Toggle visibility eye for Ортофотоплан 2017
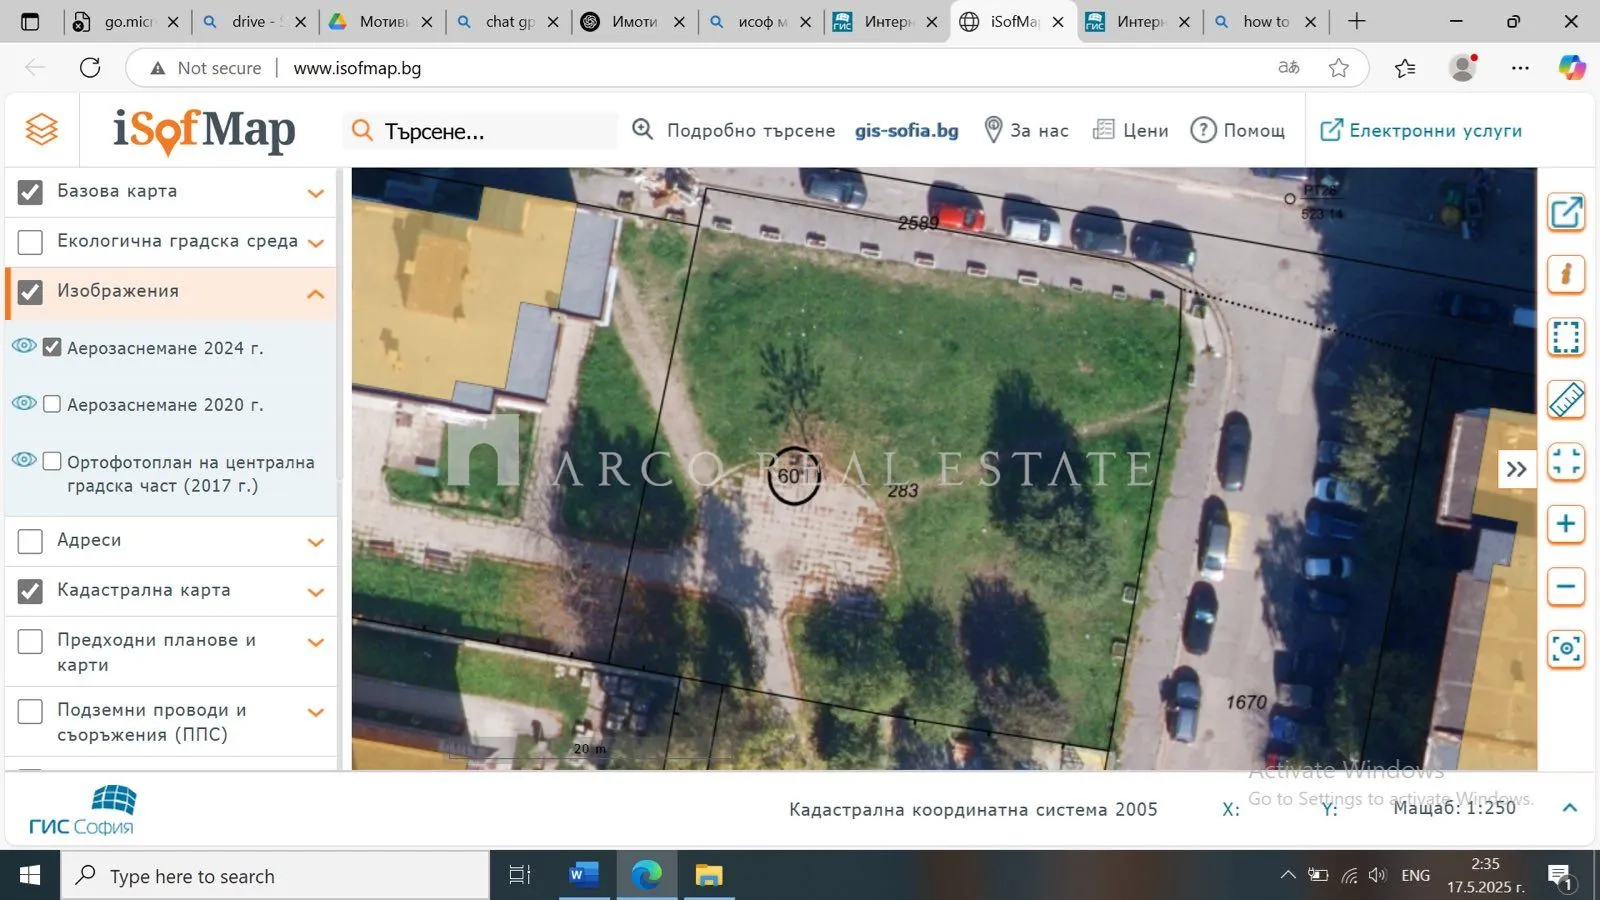The width and height of the screenshot is (1600, 900). pos(23,460)
